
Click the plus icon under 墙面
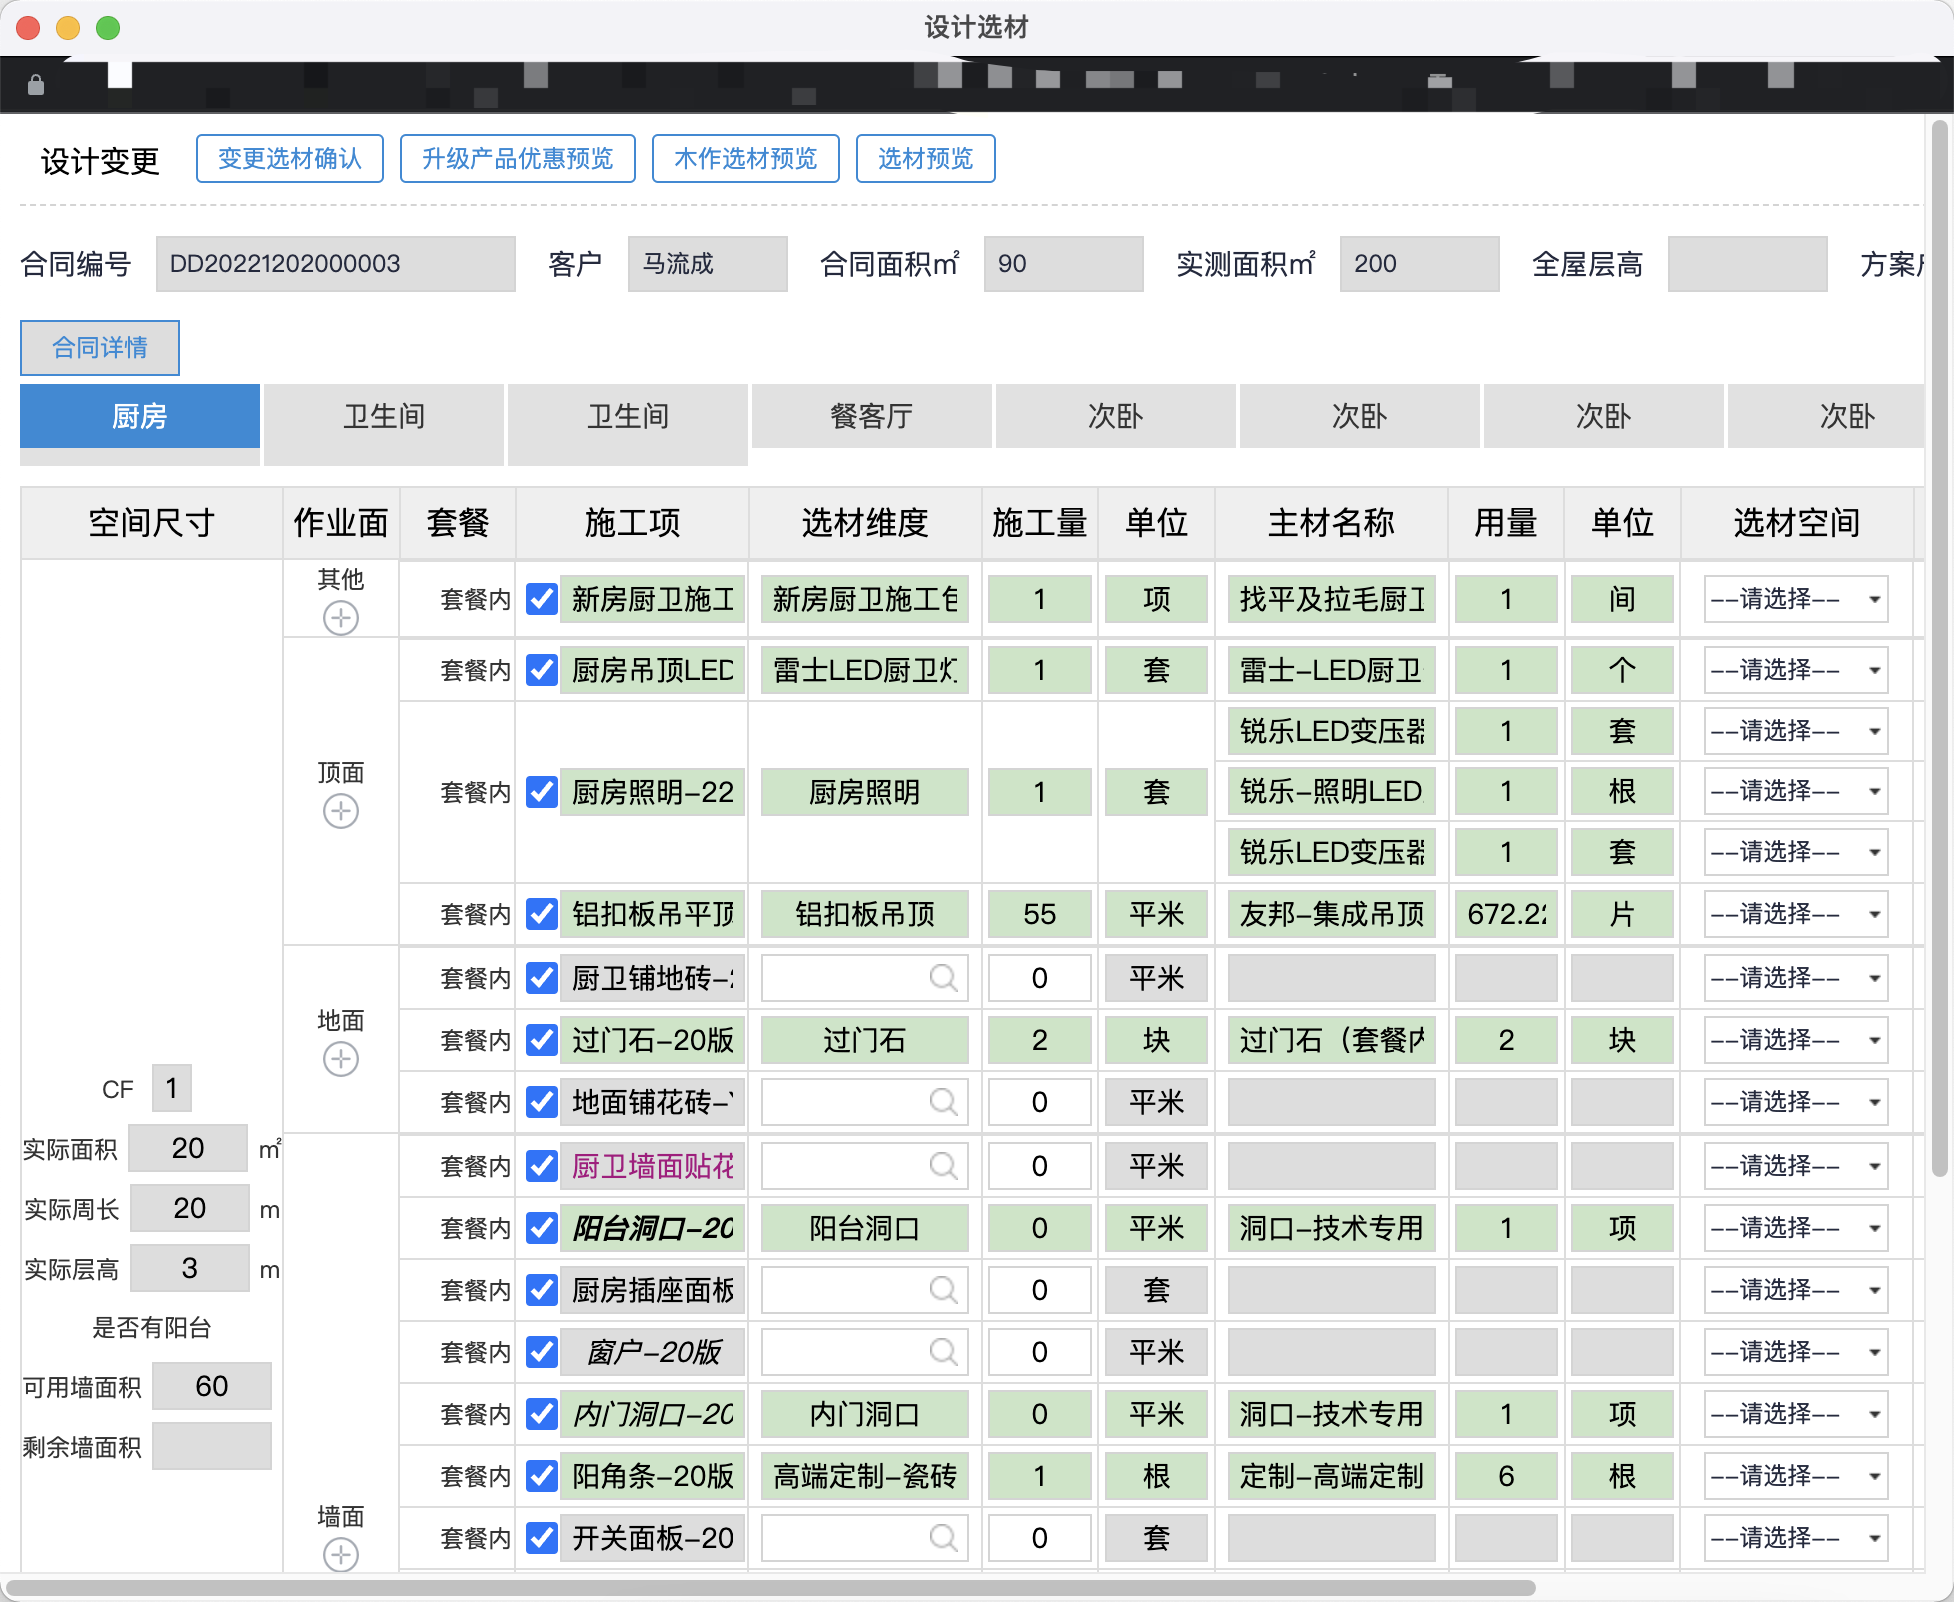coord(341,1555)
